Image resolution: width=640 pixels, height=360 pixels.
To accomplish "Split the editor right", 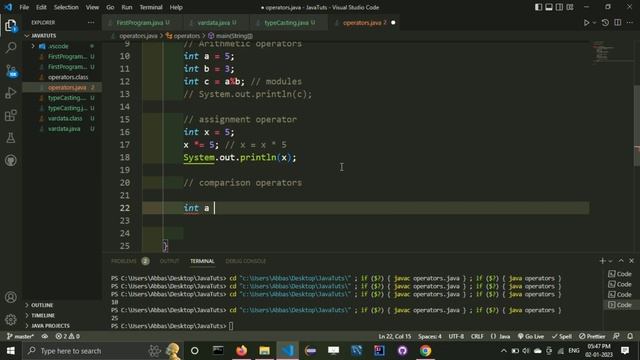I will (618, 23).
